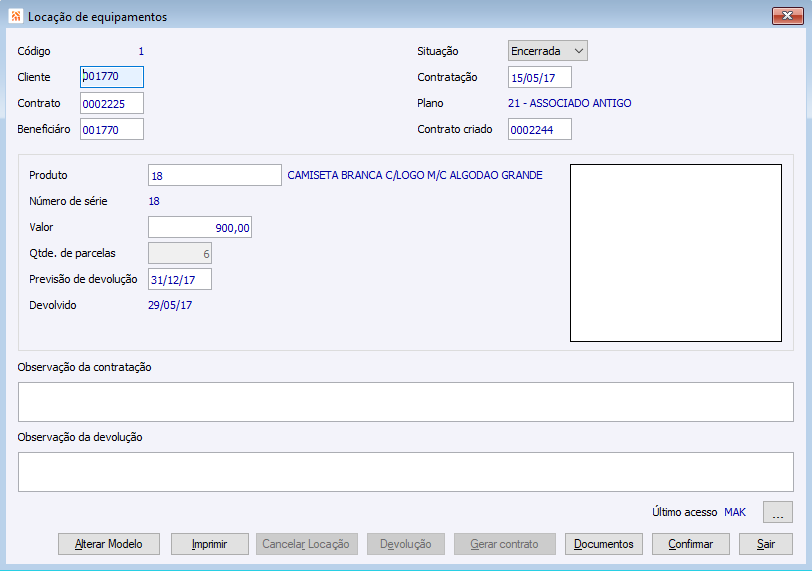The height and width of the screenshot is (571, 812).
Task: Click the Situação label
Action: [x=438, y=51]
